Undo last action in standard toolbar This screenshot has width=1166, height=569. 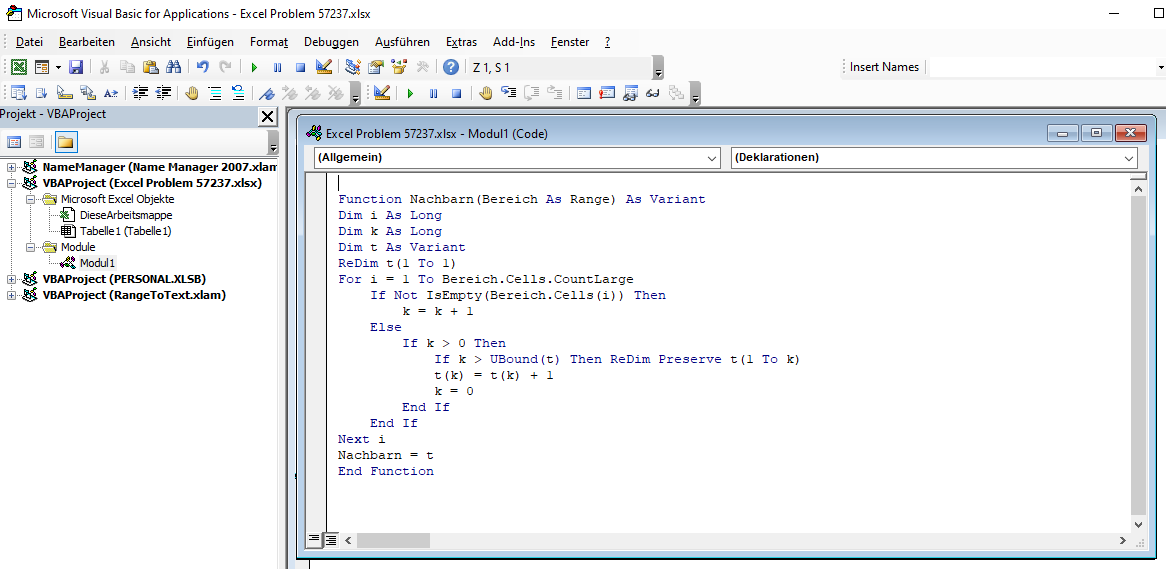click(x=202, y=68)
